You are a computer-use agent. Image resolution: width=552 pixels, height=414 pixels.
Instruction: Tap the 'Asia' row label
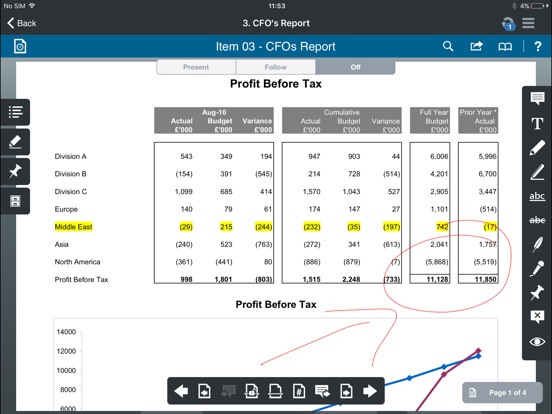61,244
